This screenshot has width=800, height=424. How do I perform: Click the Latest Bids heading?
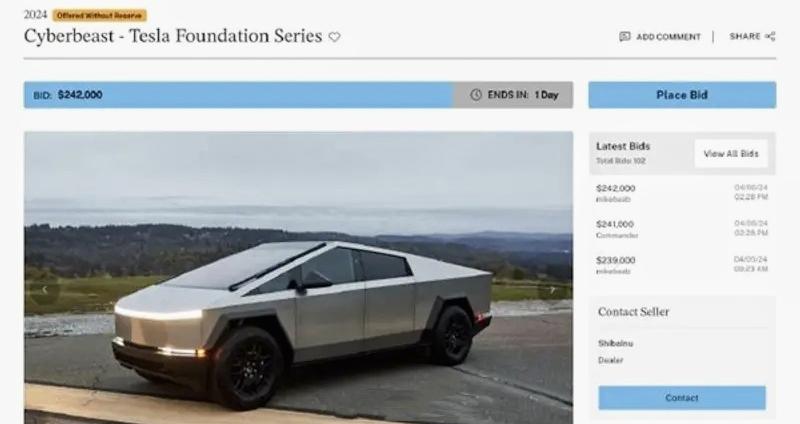pyautogui.click(x=623, y=146)
